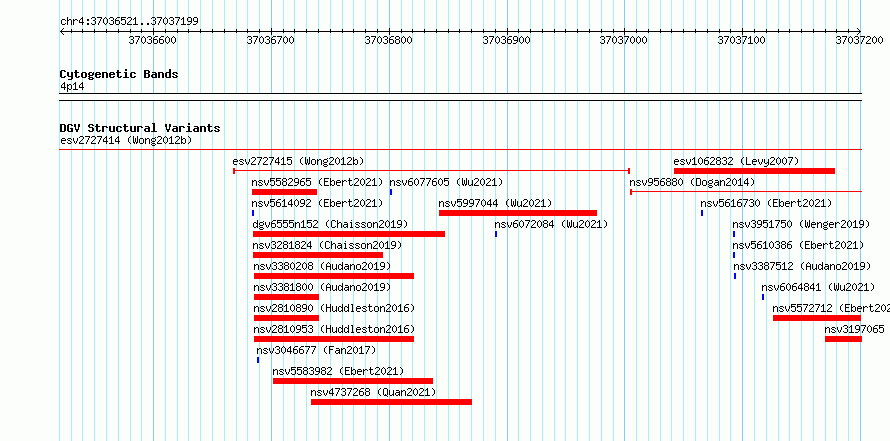Click the nsv6072084 (Wu2021) label text

pos(551,224)
